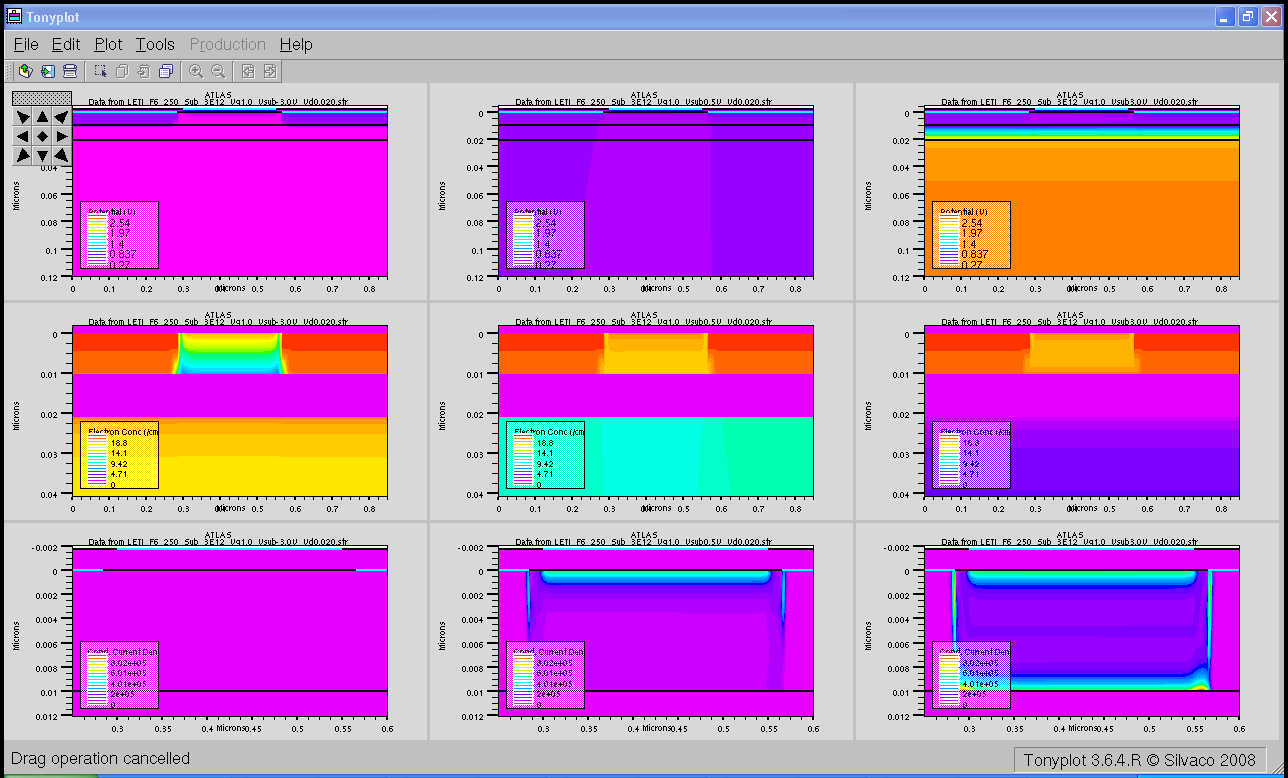Click the Next page toolbar icon
The height and width of the screenshot is (778, 1288).
pyautogui.click(x=270, y=71)
